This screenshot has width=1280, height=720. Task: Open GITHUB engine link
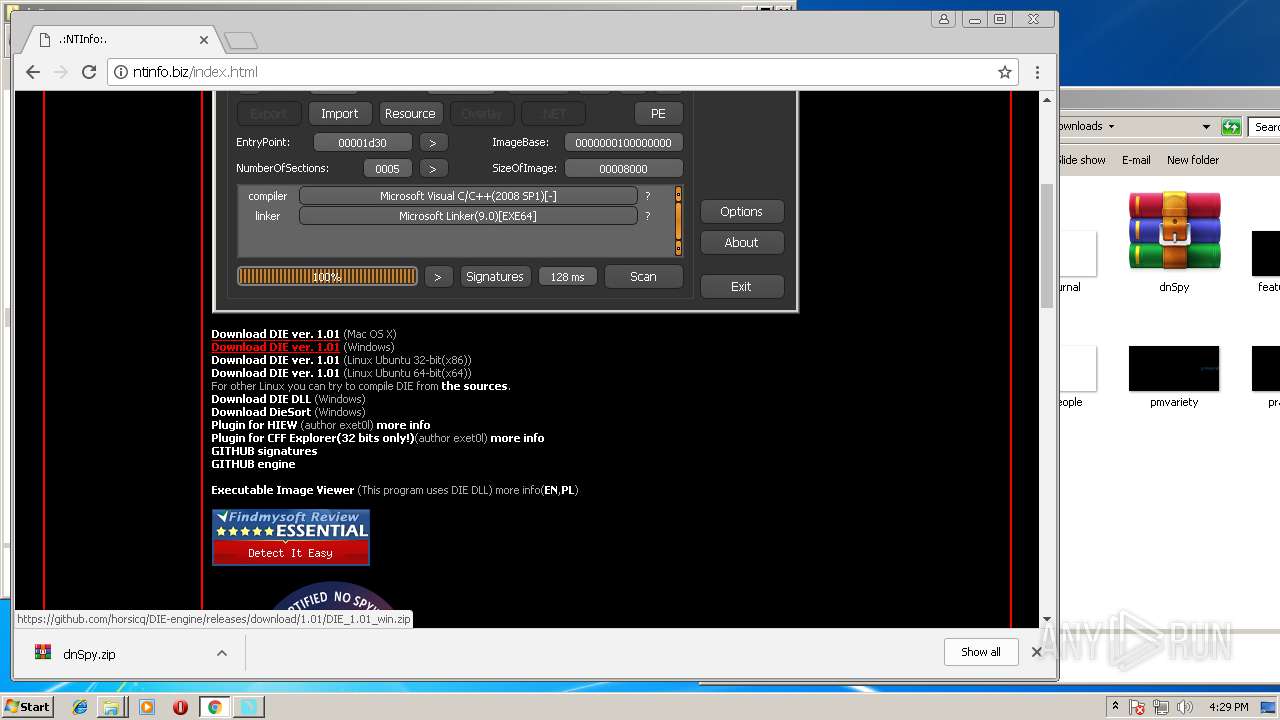point(253,464)
